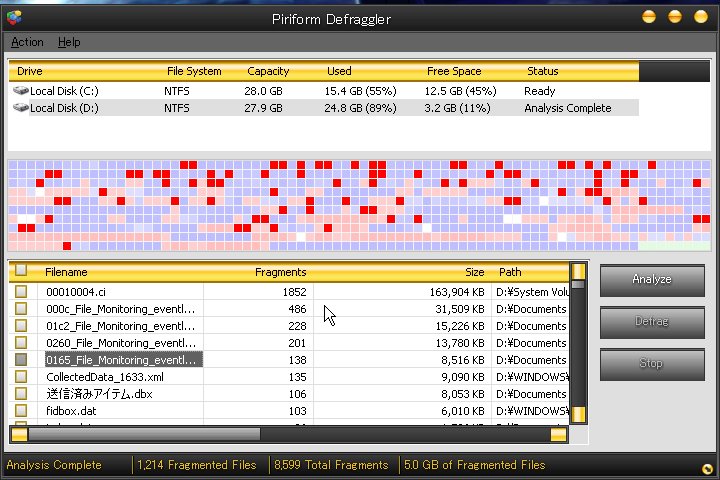The image size is (720, 480).
Task: Open the Action menu
Action: (x=27, y=42)
